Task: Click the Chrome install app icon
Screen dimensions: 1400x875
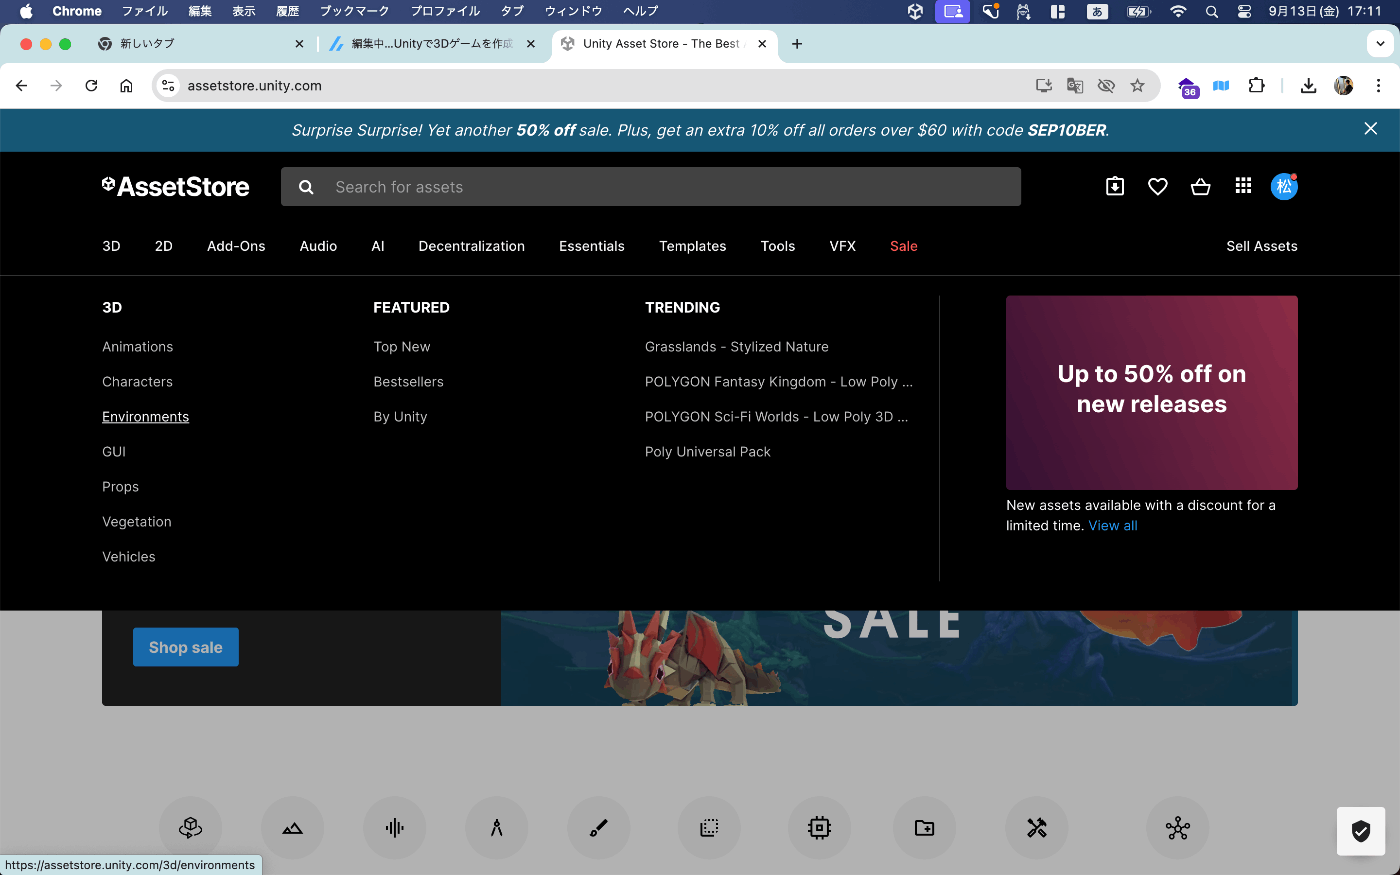Action: (1044, 86)
